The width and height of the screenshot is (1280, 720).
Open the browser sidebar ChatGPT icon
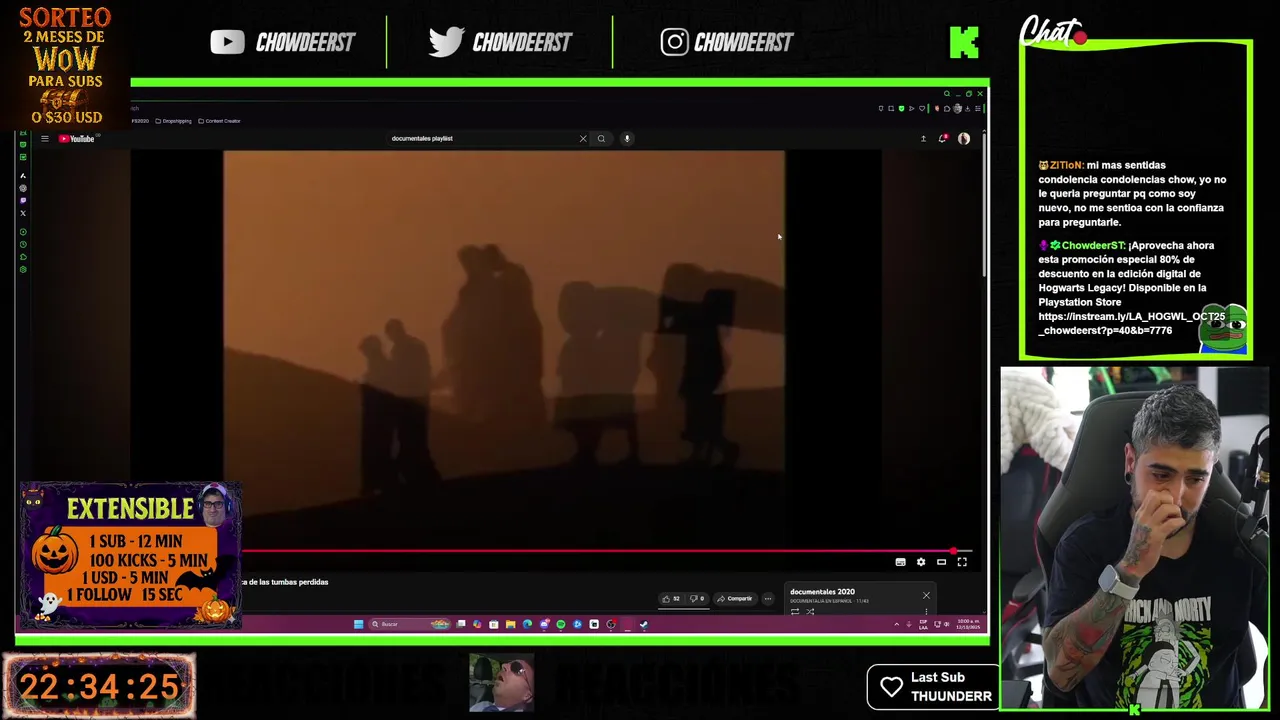tap(23, 188)
